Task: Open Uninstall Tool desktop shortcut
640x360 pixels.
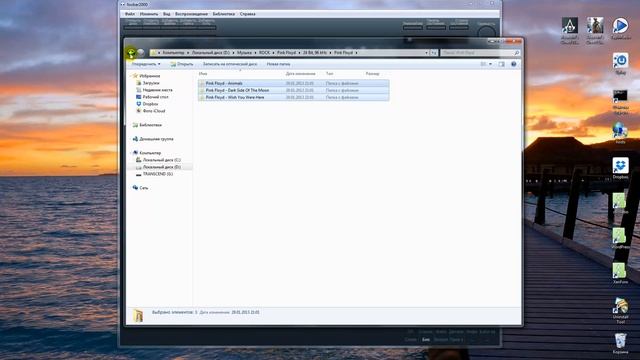Action: [x=620, y=310]
